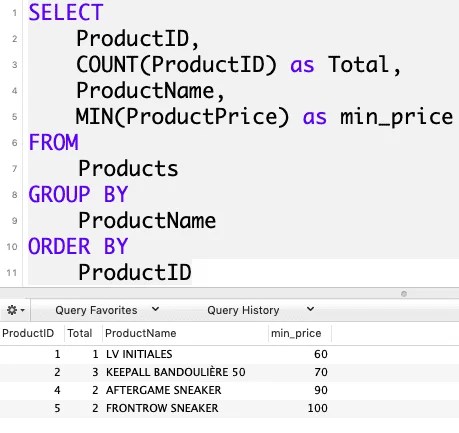Click Total value 2 in FRONTROW SNEAKER row
Image resolution: width=459 pixels, height=433 pixels.
[95, 408]
